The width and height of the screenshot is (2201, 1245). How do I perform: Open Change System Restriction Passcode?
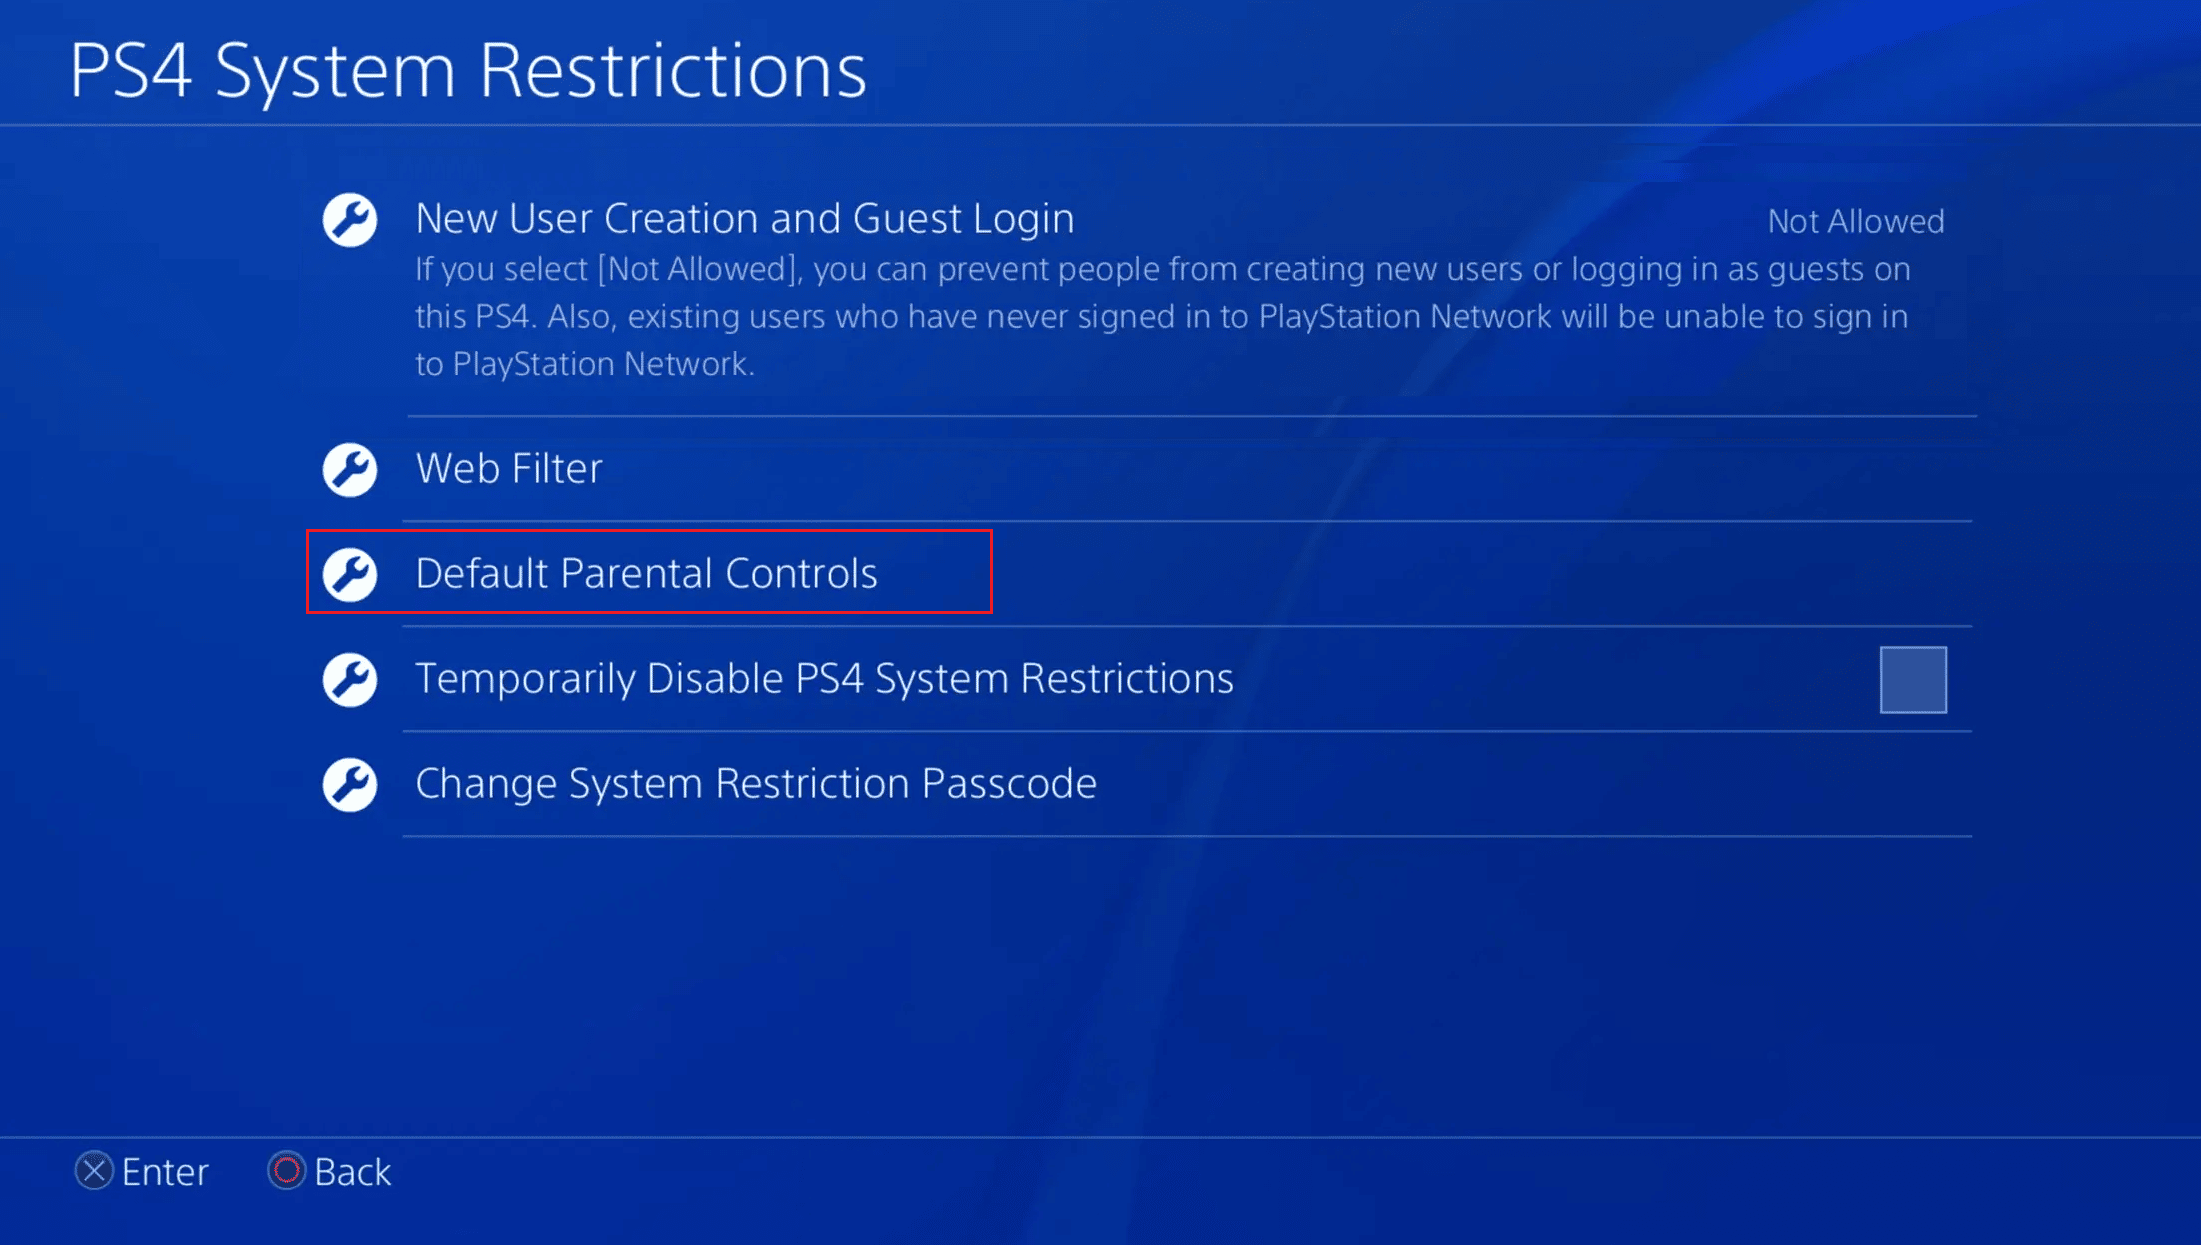pyautogui.click(x=755, y=784)
